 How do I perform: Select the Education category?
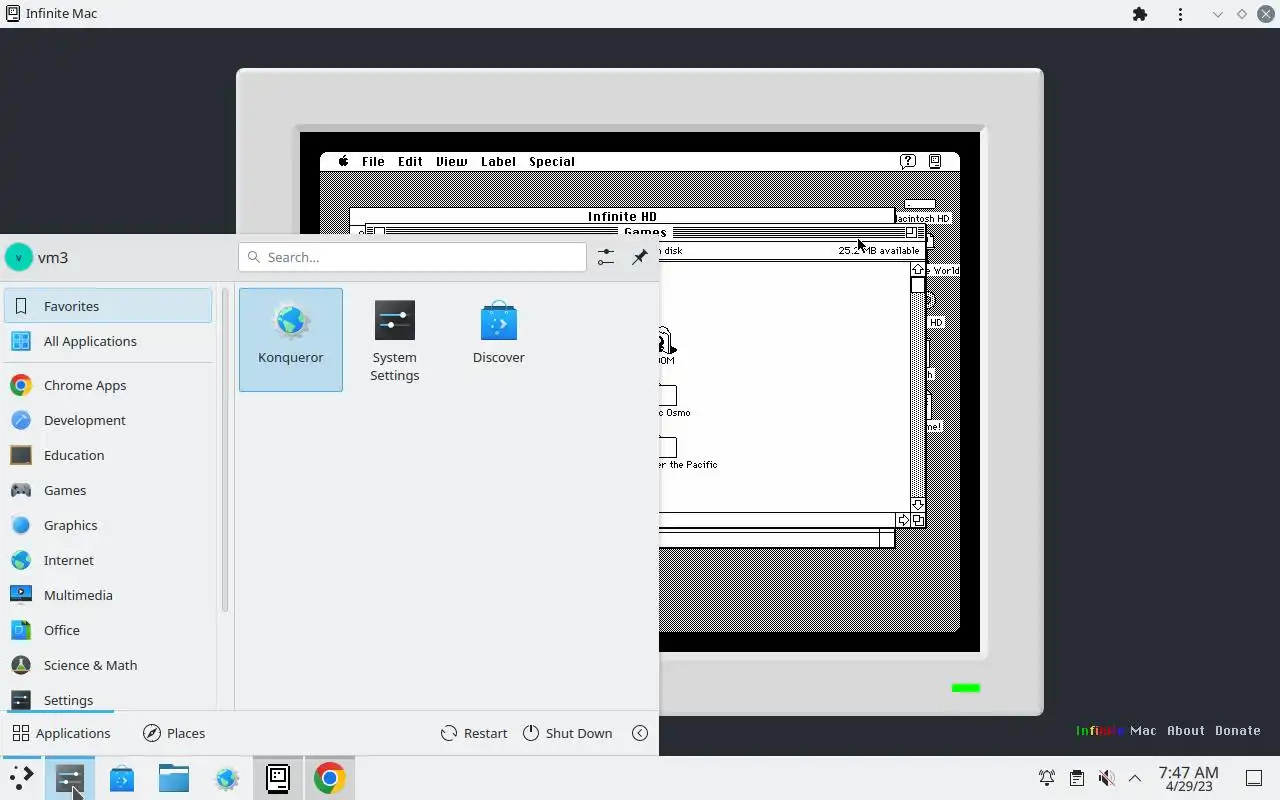point(108,455)
